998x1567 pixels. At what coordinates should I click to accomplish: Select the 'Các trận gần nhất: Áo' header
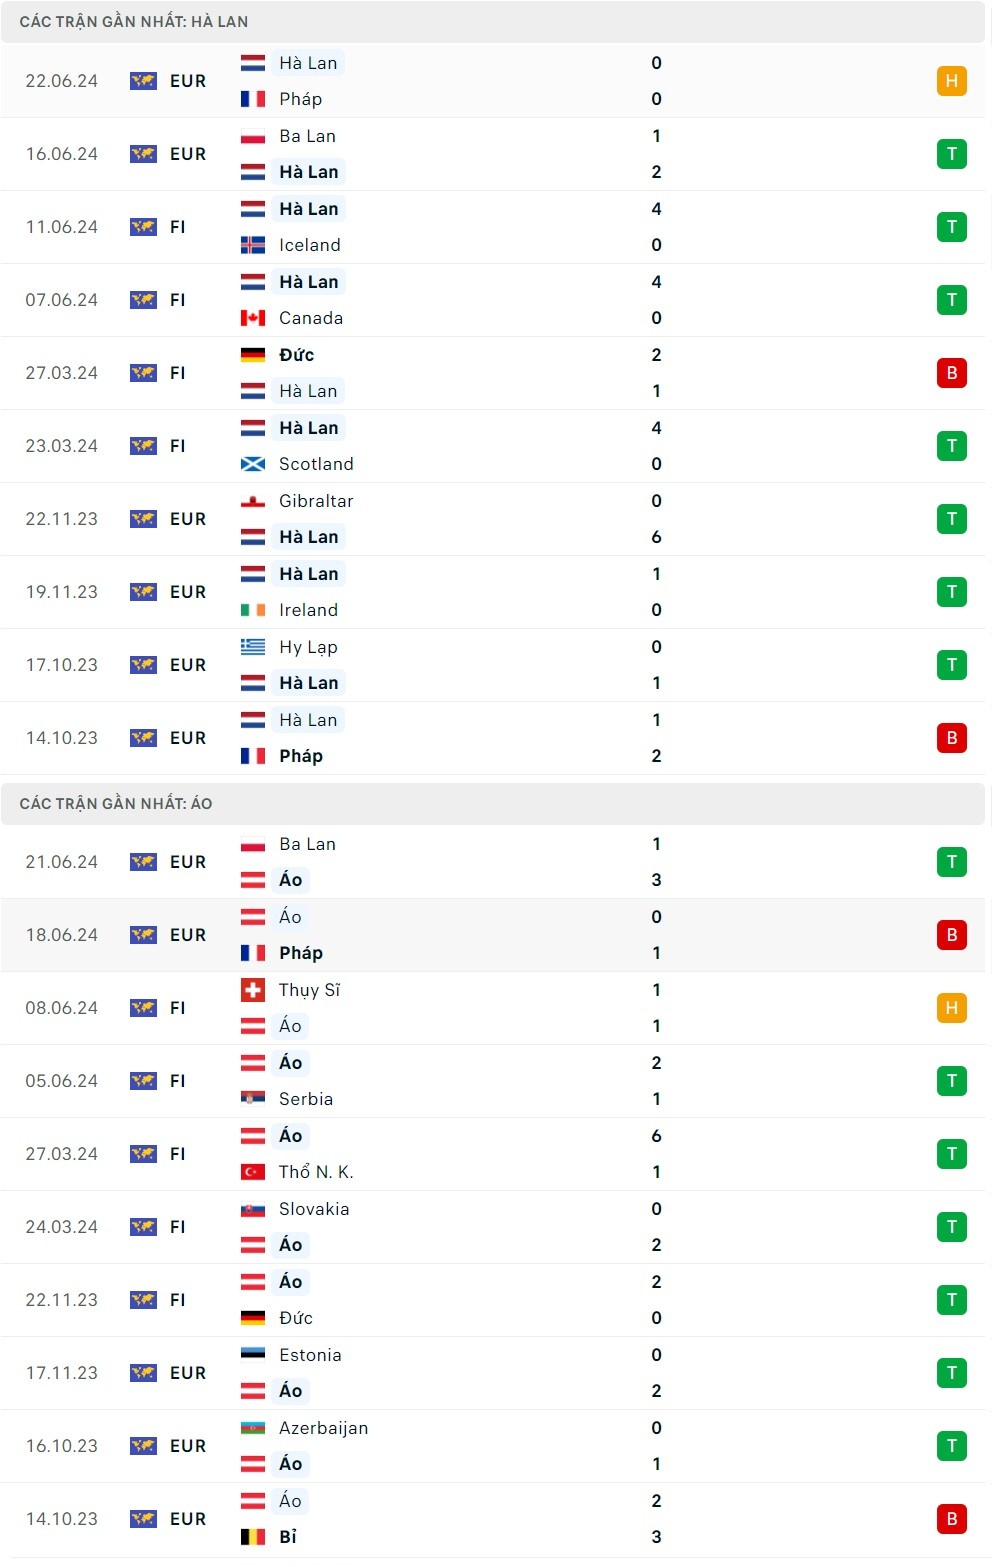[116, 803]
